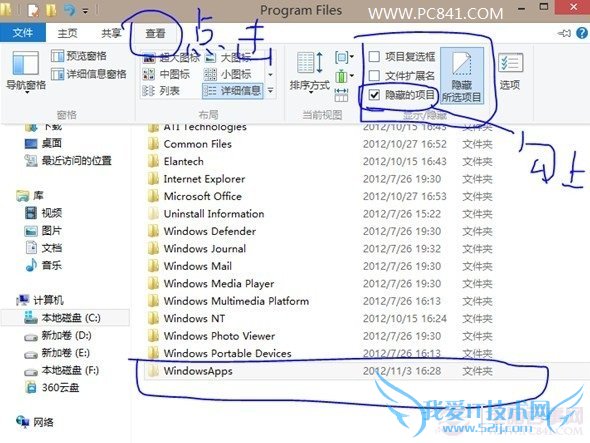Open the group by dropdown icon
Viewport: 590px width, 443px height.
344,57
